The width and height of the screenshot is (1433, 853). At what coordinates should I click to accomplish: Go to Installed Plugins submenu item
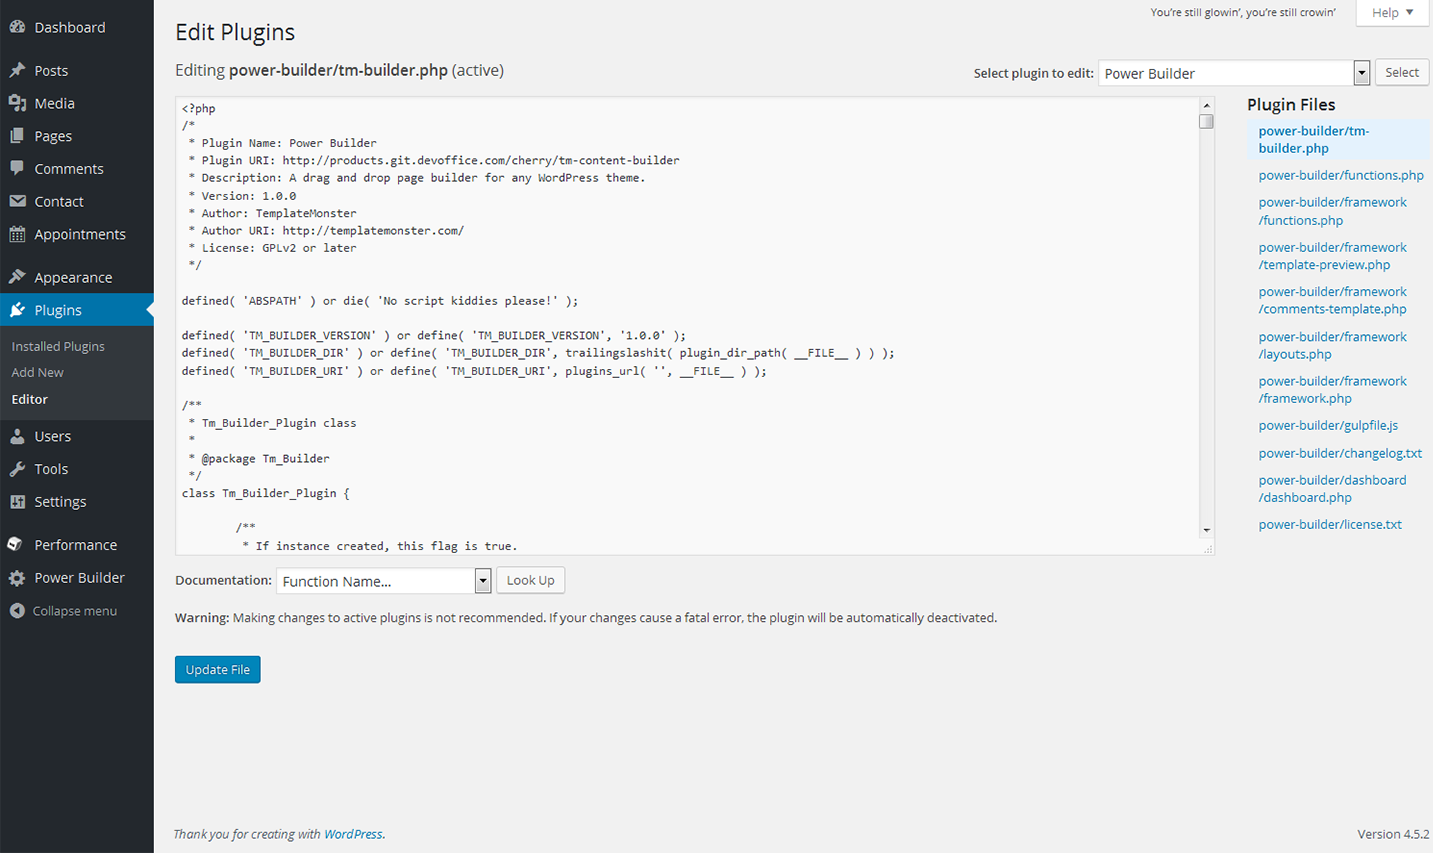pos(58,346)
